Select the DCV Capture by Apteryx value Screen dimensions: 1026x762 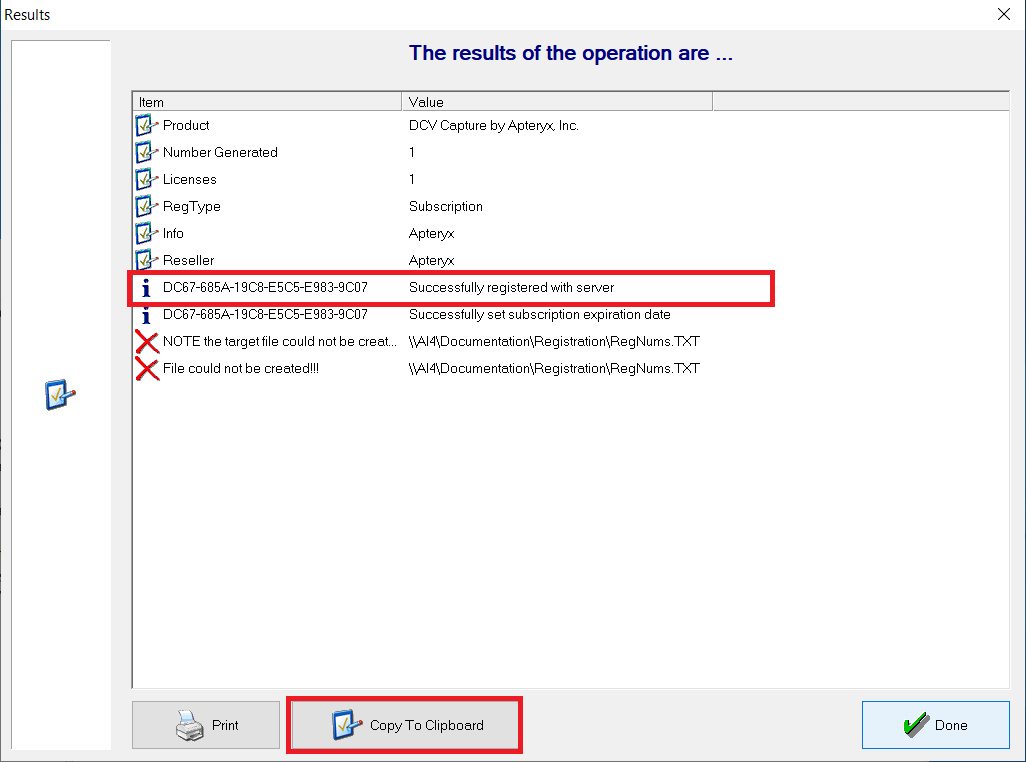(494, 125)
